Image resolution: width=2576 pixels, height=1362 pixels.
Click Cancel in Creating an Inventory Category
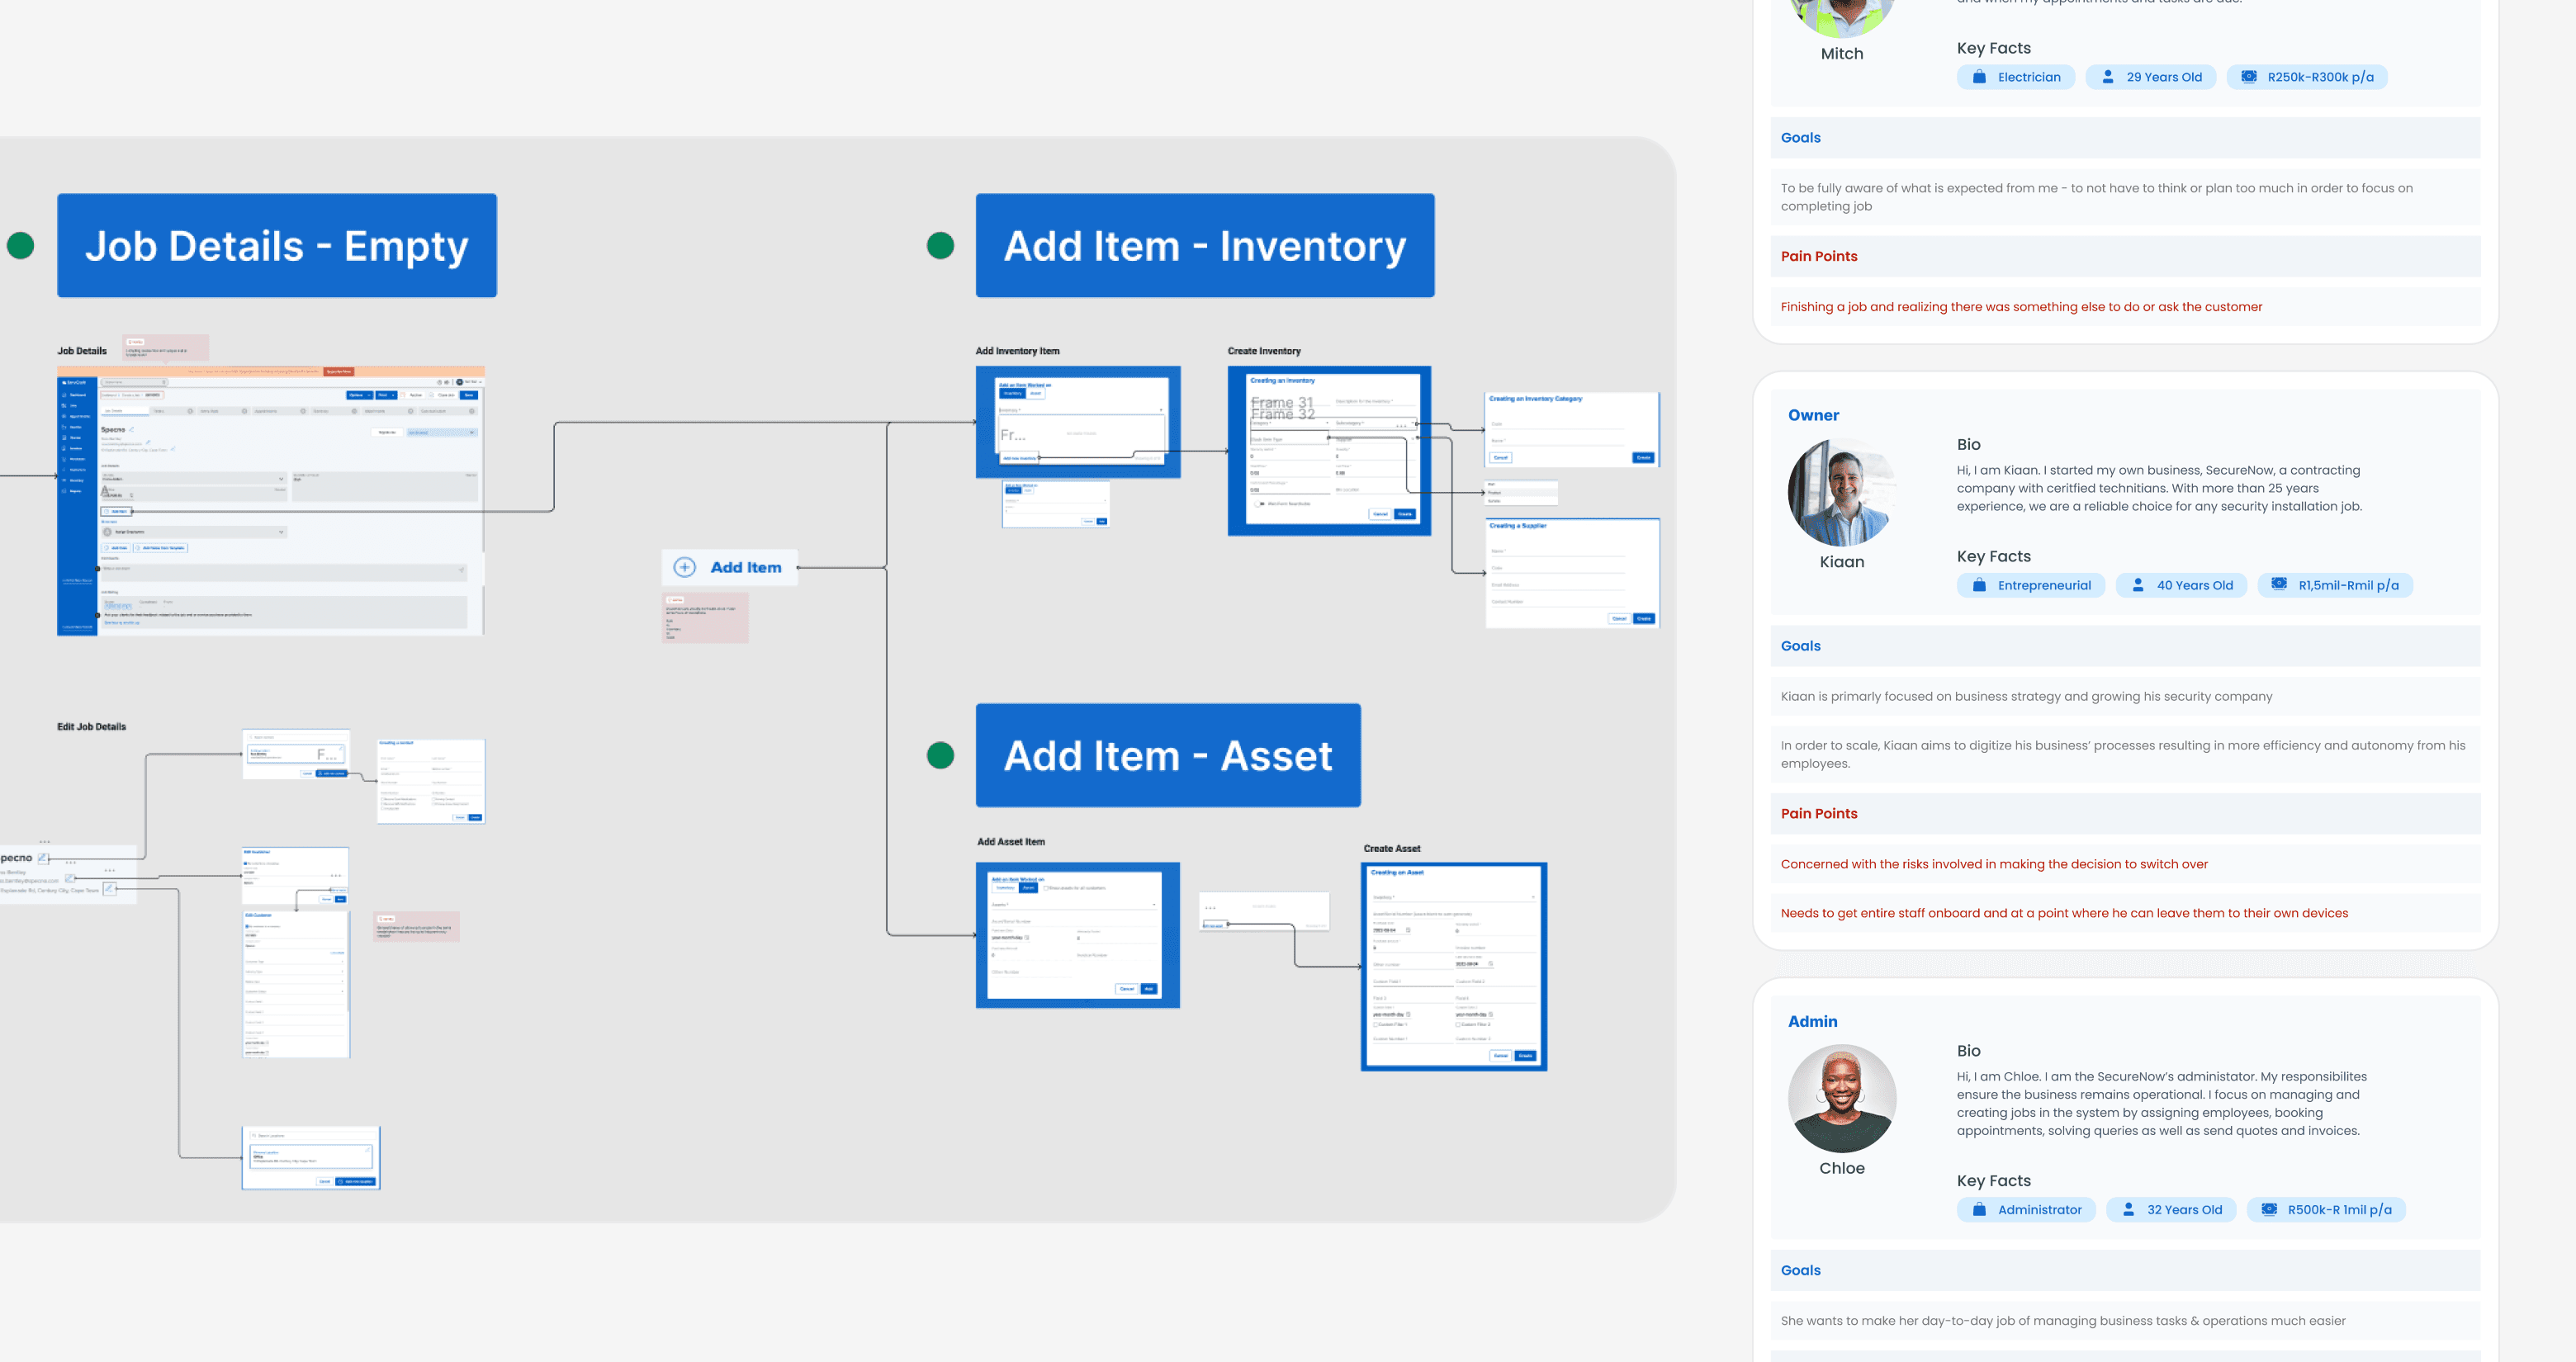click(1500, 457)
